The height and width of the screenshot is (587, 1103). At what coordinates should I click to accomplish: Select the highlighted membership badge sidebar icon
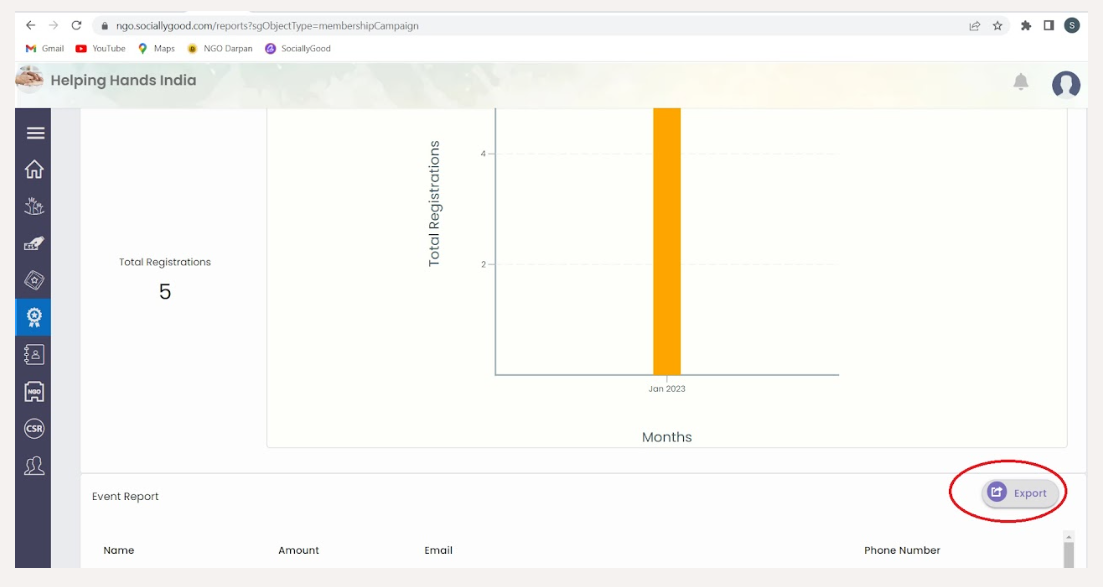33,317
